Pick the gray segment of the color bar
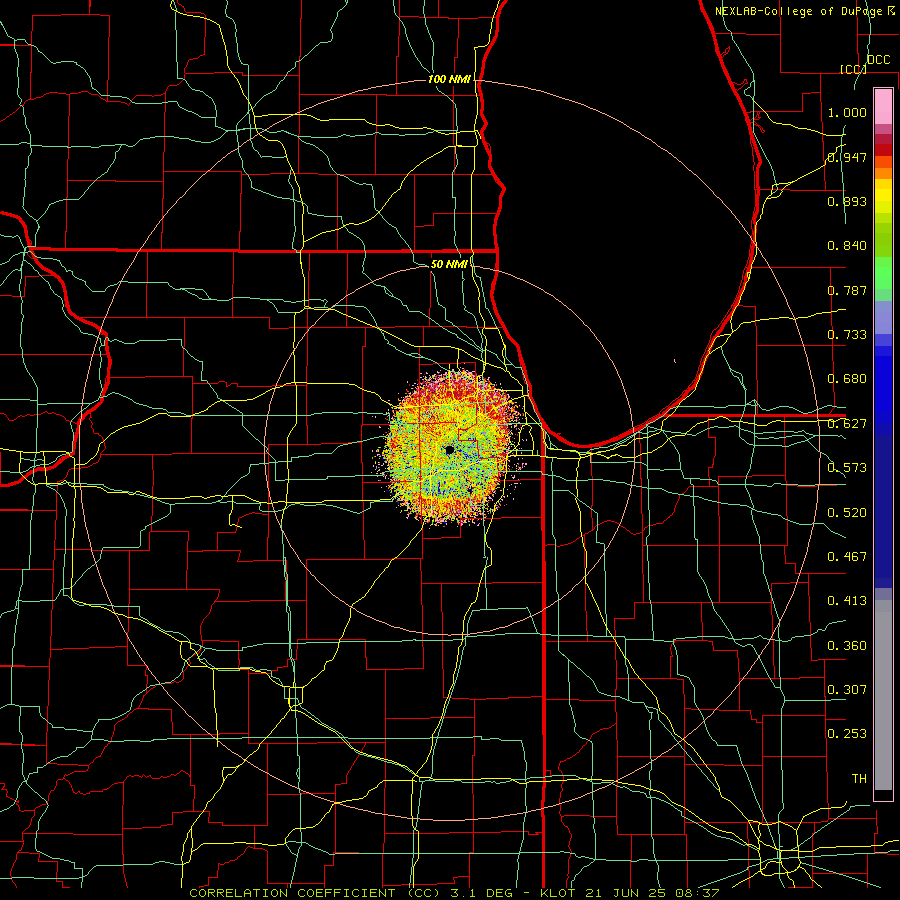The height and width of the screenshot is (900, 900). [883, 695]
